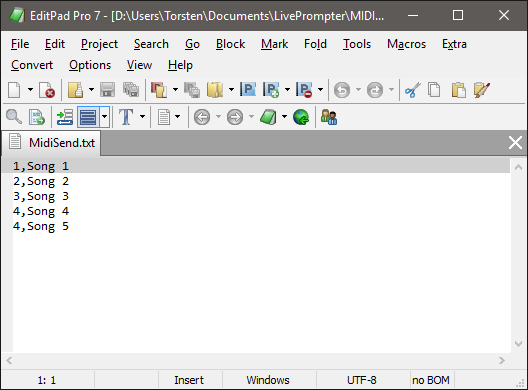Save project multiple disks icon

click(x=192, y=90)
